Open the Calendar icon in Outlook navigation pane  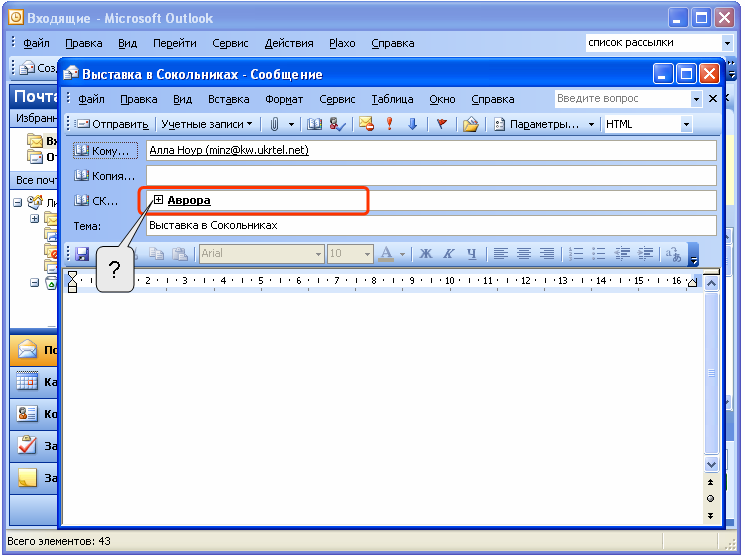click(27, 382)
